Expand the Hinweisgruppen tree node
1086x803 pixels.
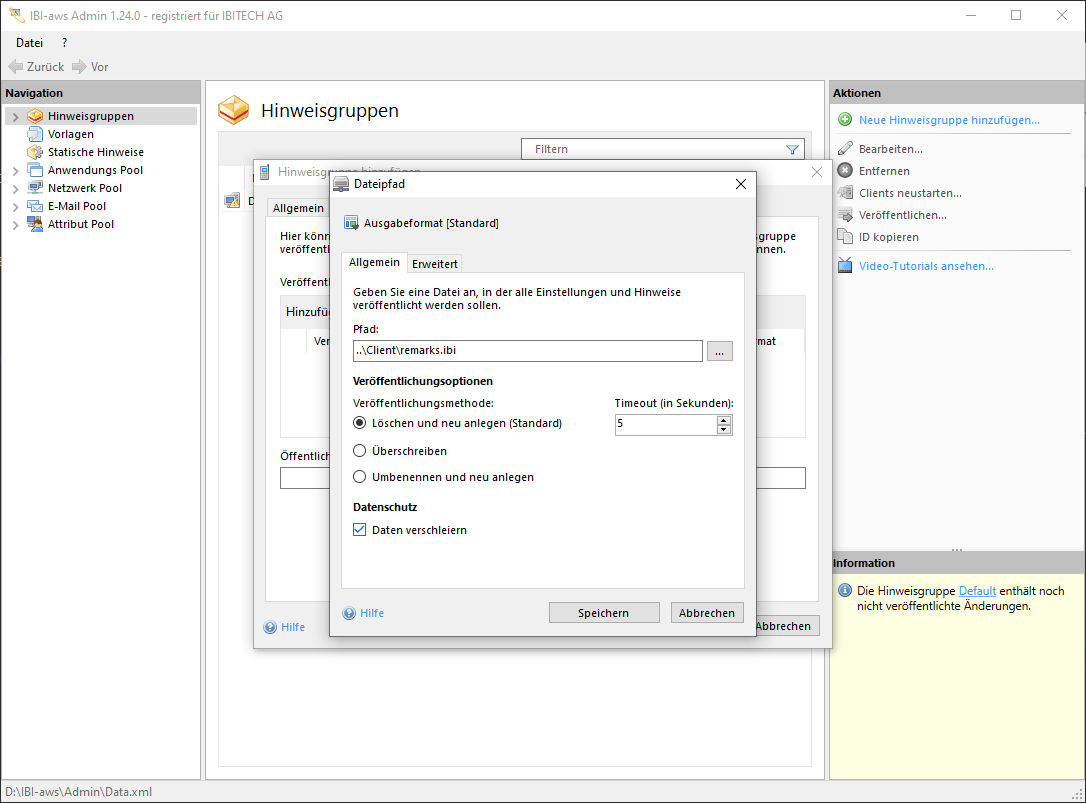click(15, 117)
